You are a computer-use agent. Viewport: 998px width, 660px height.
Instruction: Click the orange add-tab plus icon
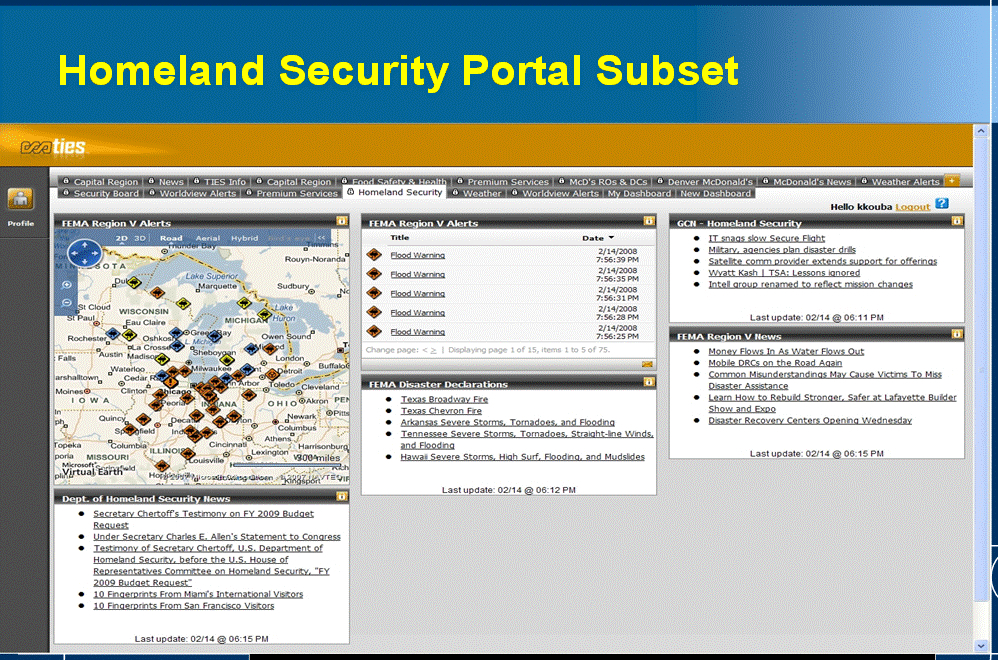coord(952,181)
